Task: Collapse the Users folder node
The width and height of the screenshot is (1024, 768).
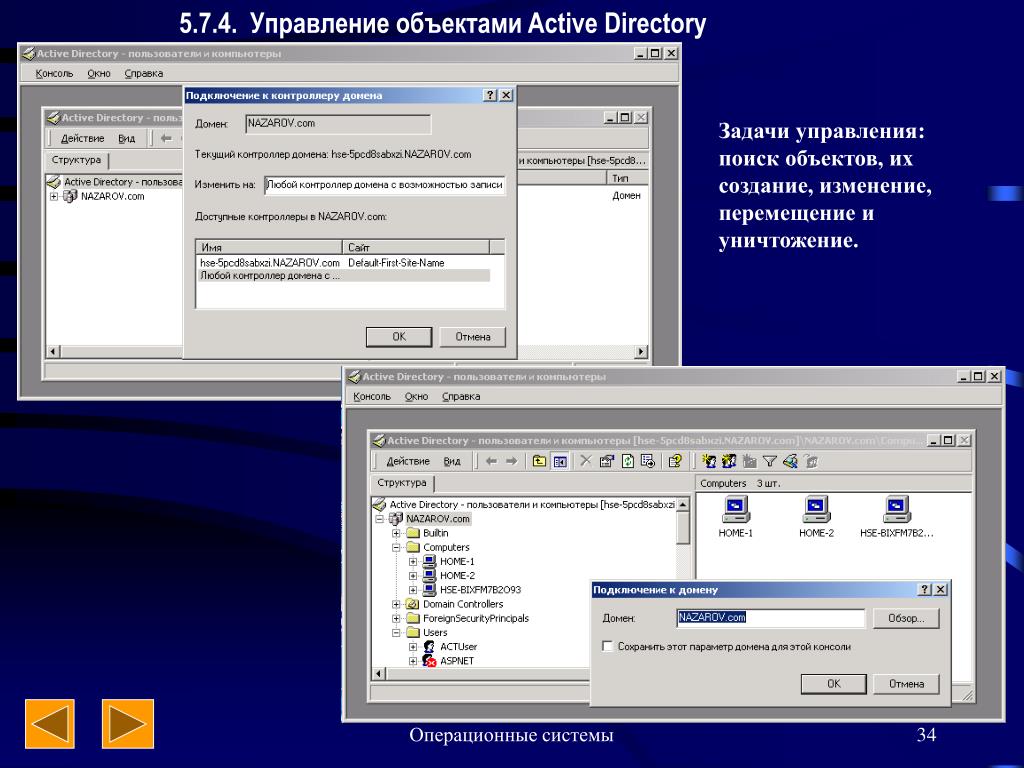Action: tap(396, 632)
